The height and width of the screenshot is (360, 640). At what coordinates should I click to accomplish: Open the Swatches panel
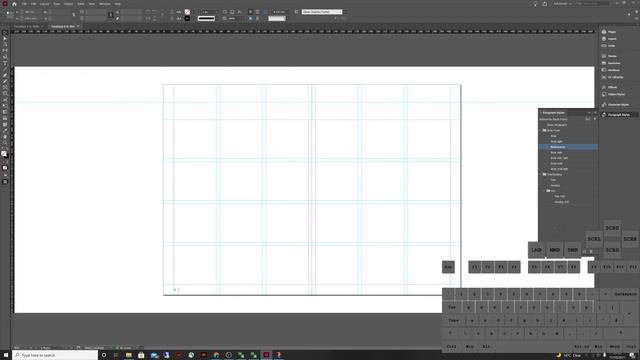611,63
